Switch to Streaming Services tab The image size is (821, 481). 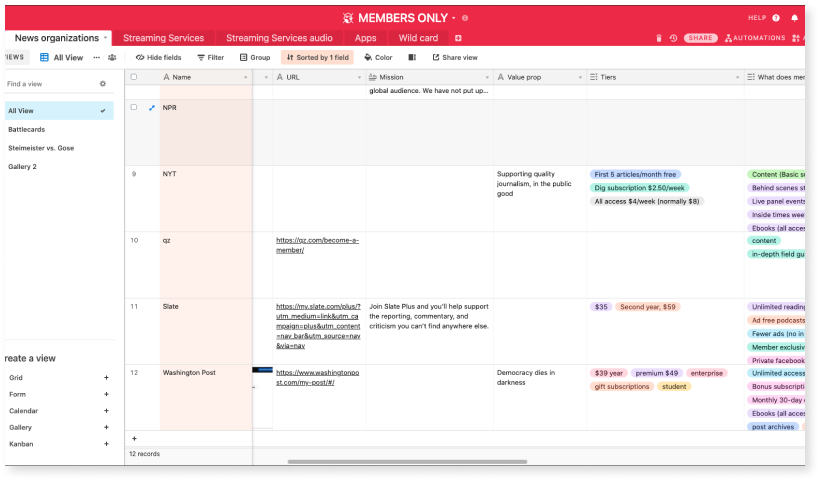[163, 38]
